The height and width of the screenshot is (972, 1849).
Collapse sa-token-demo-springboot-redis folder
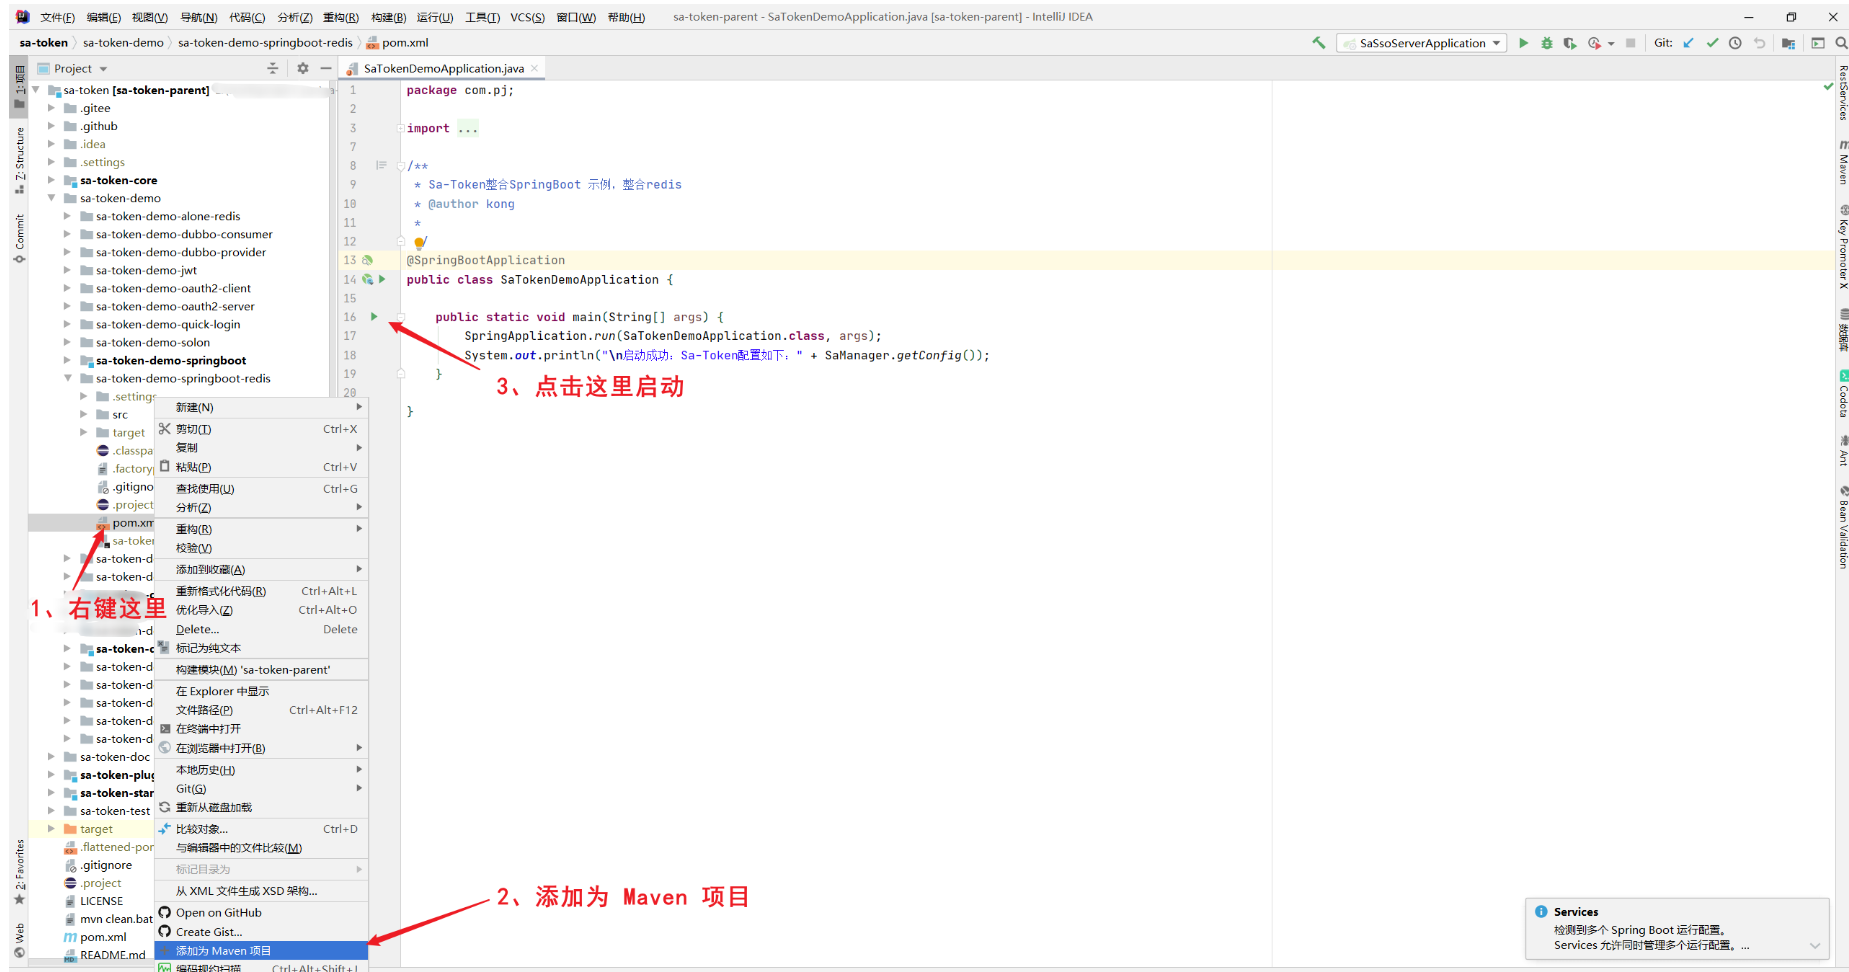coord(67,378)
